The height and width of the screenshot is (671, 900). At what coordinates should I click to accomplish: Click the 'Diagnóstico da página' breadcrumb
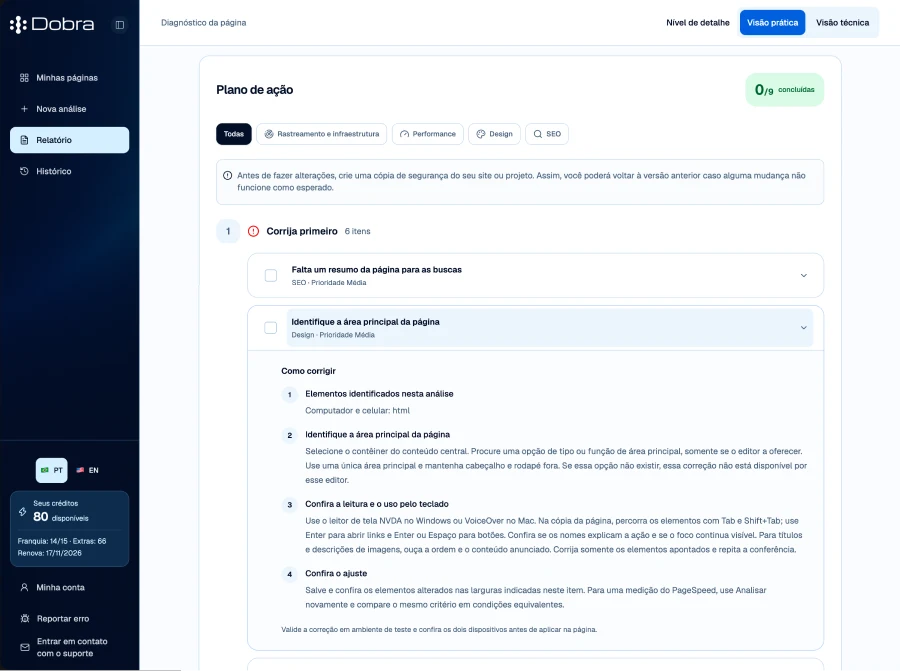pyautogui.click(x=203, y=22)
